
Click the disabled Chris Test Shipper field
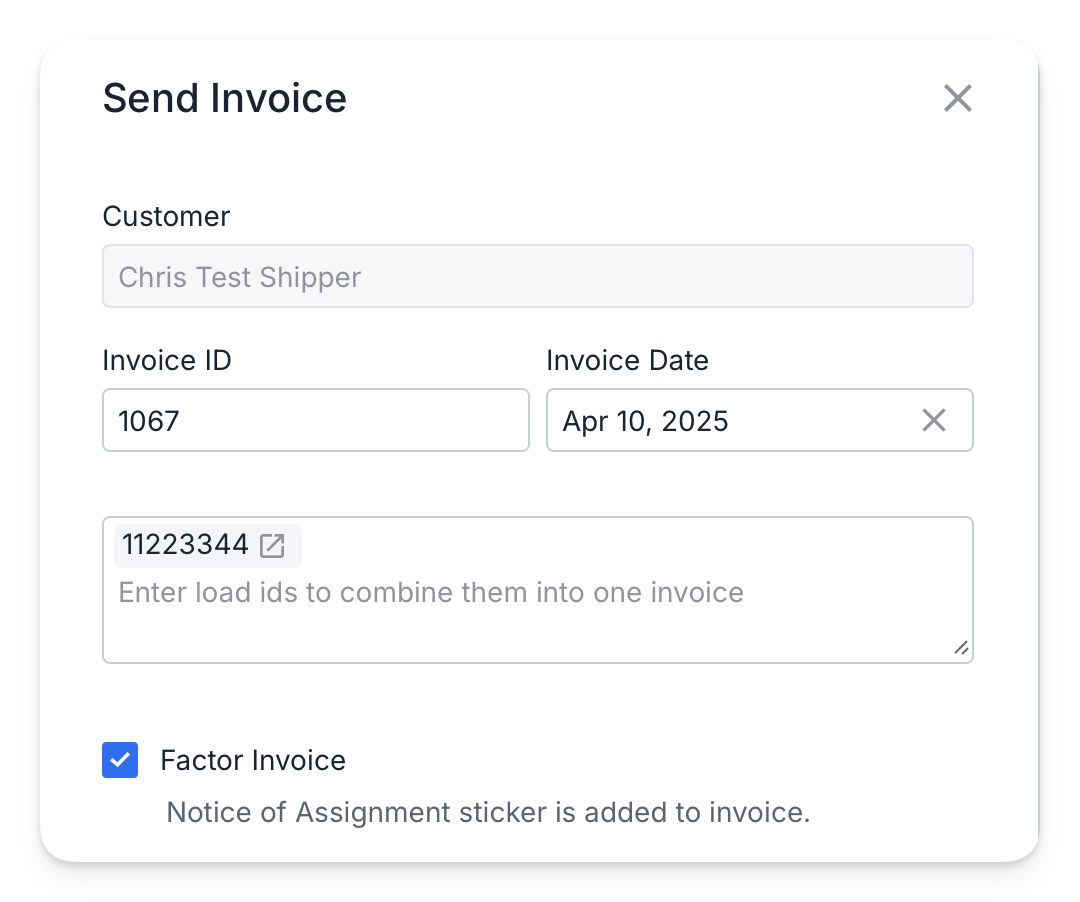[537, 276]
